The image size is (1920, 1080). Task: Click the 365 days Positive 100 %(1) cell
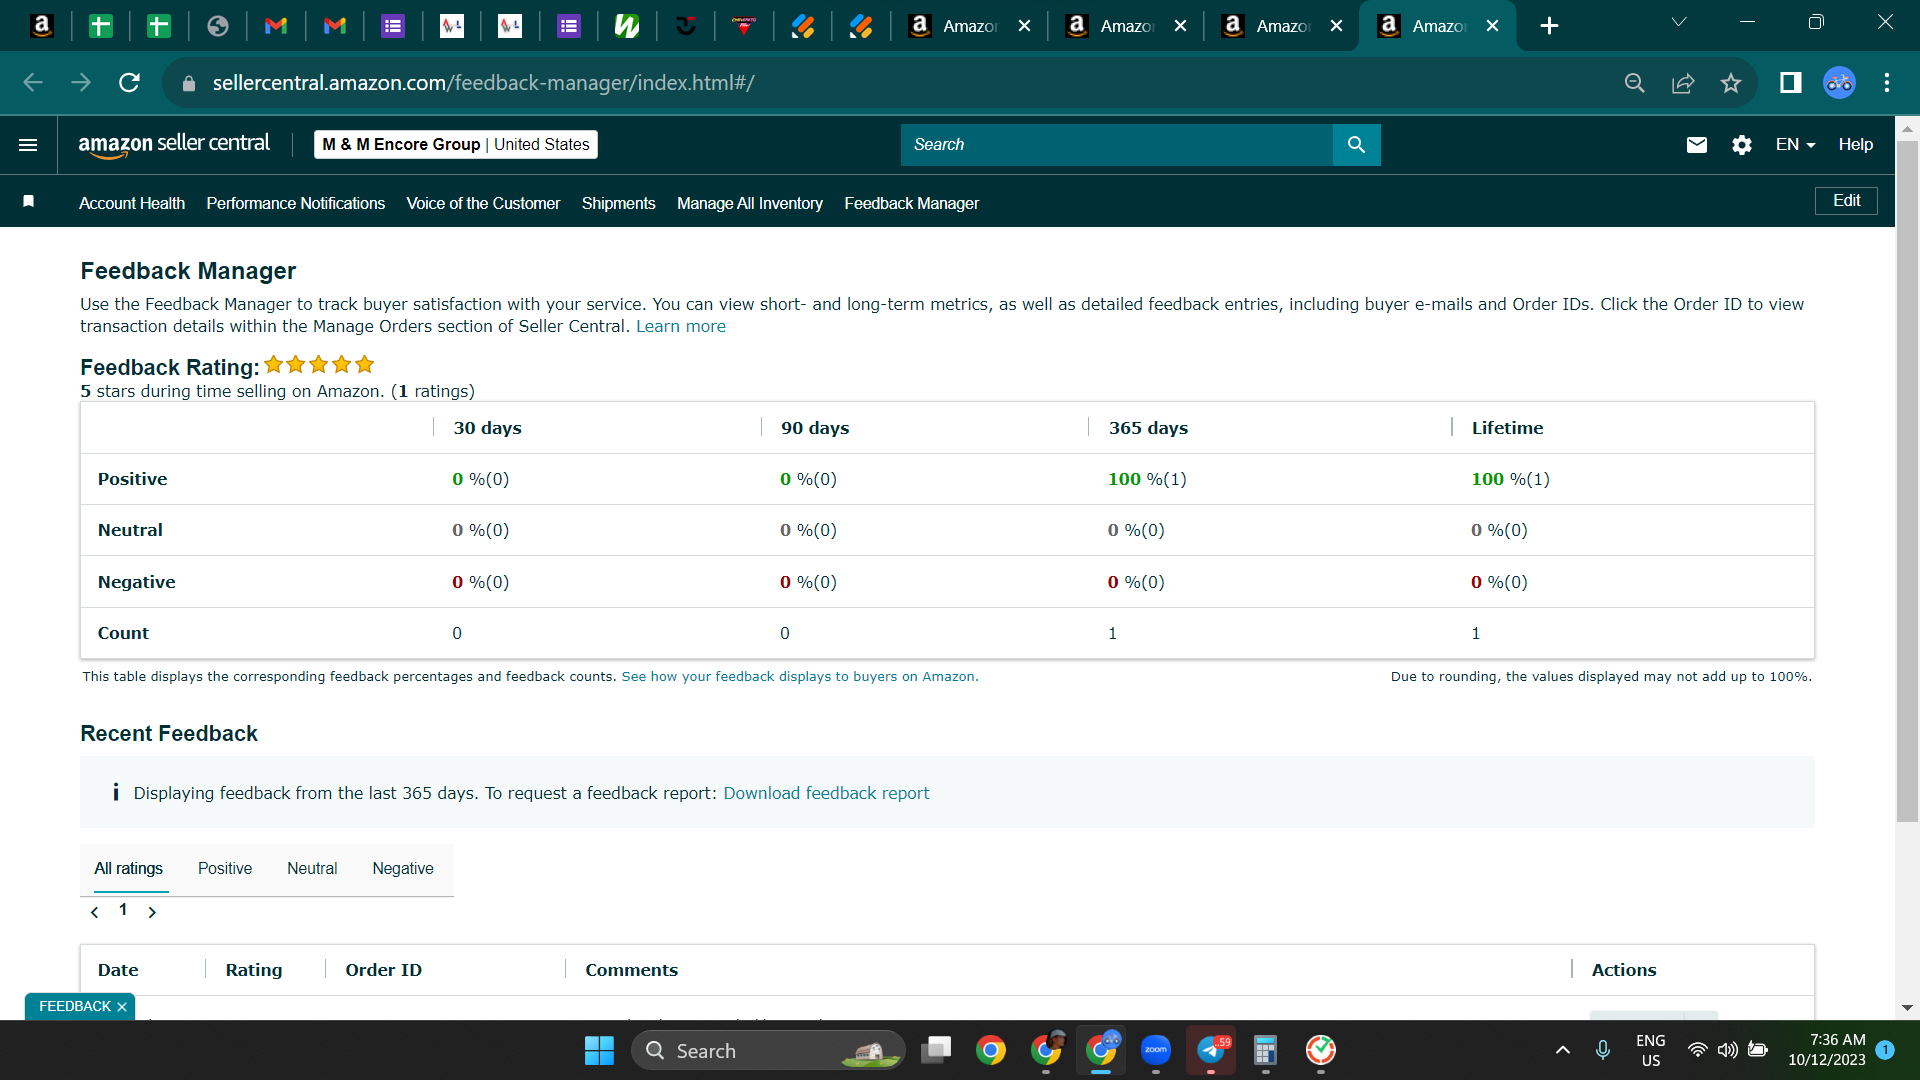pos(1147,479)
